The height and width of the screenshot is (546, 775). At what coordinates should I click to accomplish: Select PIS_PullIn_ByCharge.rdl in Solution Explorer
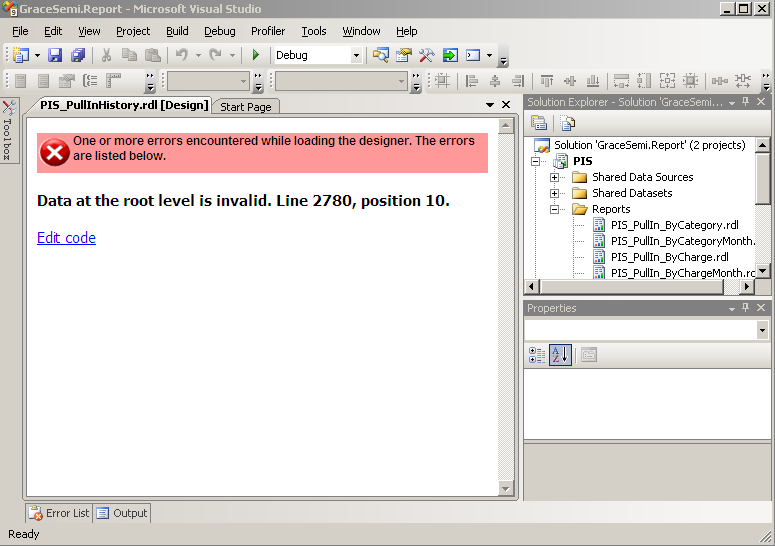669,257
